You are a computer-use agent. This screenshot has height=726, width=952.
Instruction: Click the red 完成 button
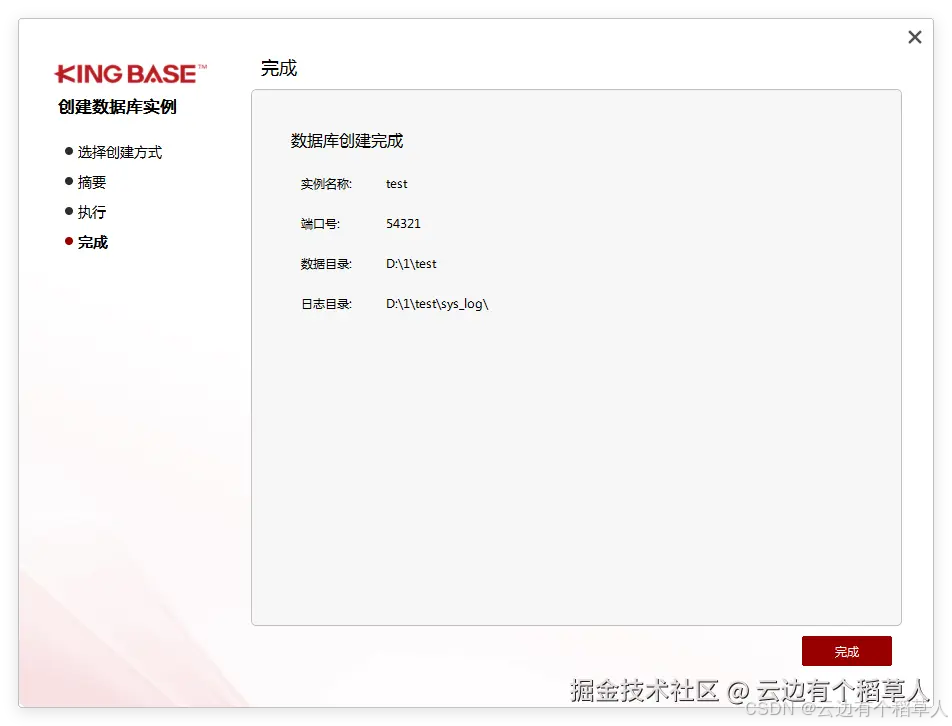tap(846, 651)
